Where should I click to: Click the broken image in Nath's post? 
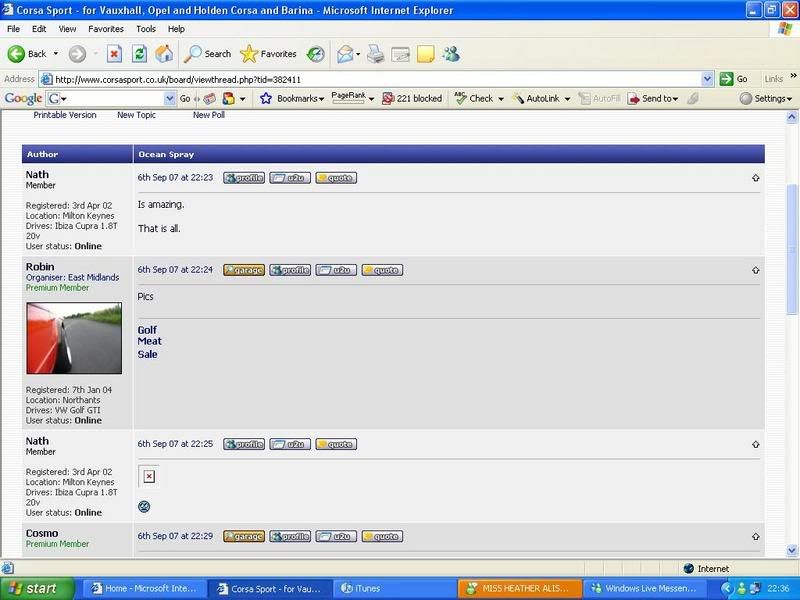tap(148, 477)
